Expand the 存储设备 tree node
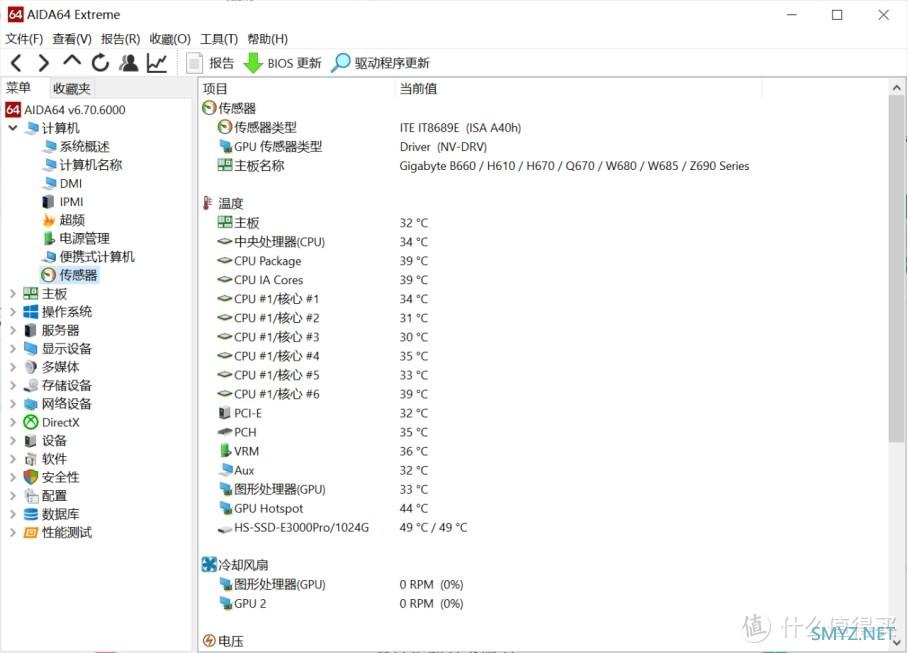 [13, 386]
